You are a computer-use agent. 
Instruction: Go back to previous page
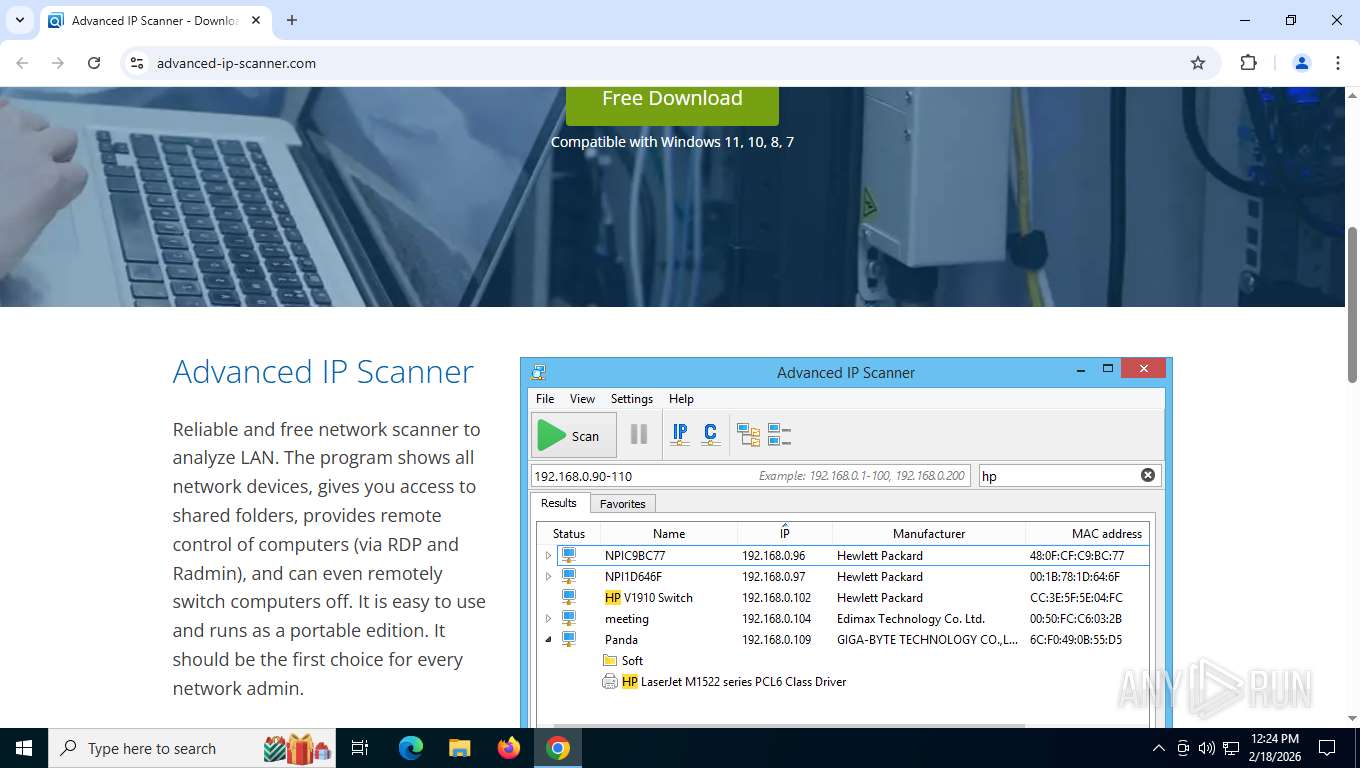22,63
